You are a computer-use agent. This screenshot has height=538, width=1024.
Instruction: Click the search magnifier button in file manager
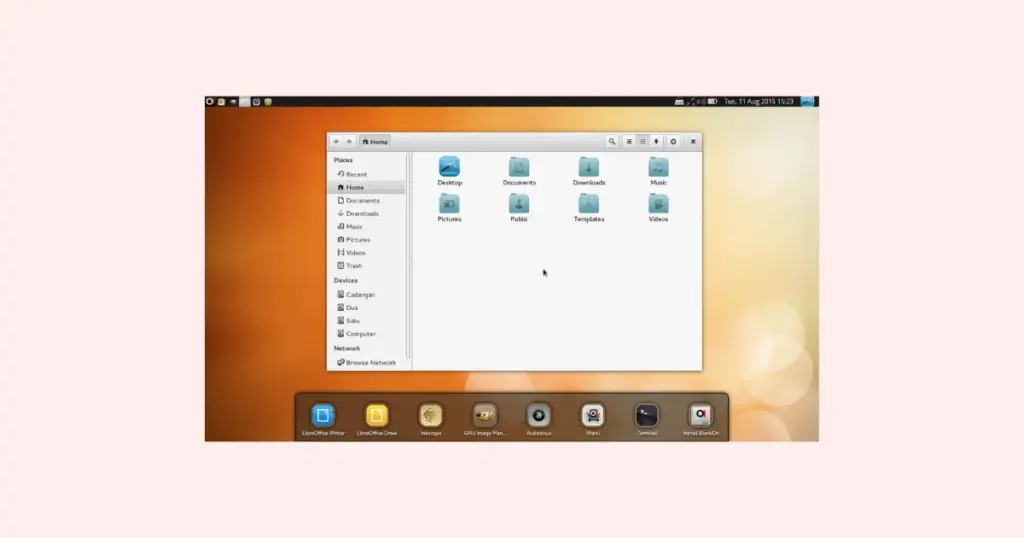[612, 142]
